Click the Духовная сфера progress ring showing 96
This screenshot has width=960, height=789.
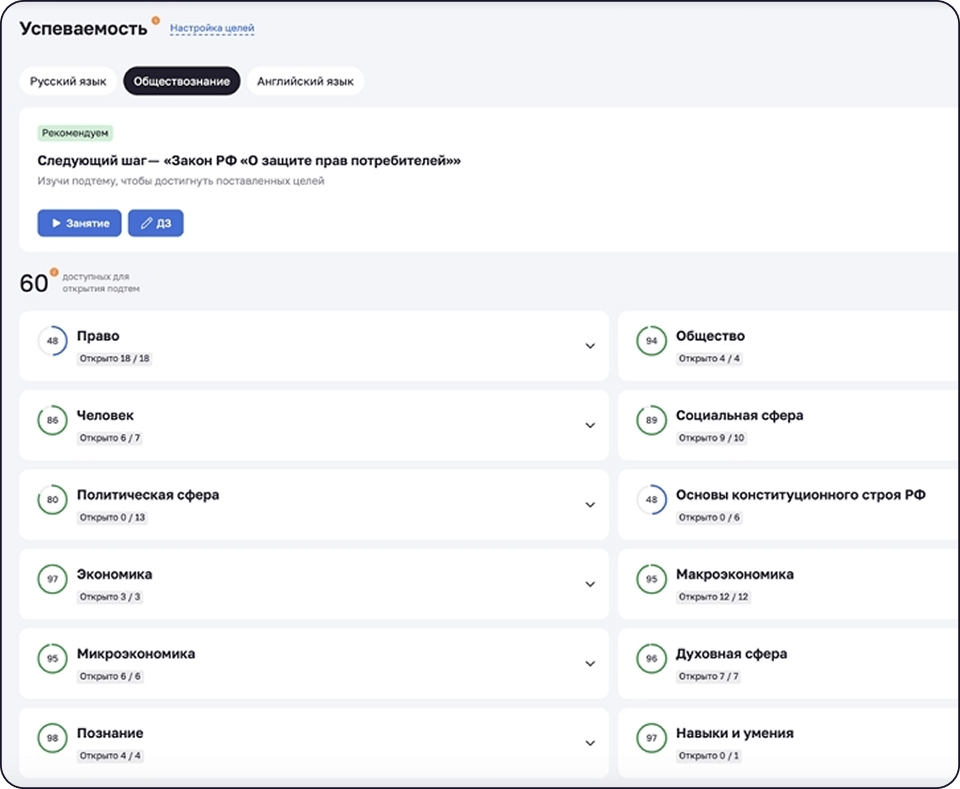point(651,659)
